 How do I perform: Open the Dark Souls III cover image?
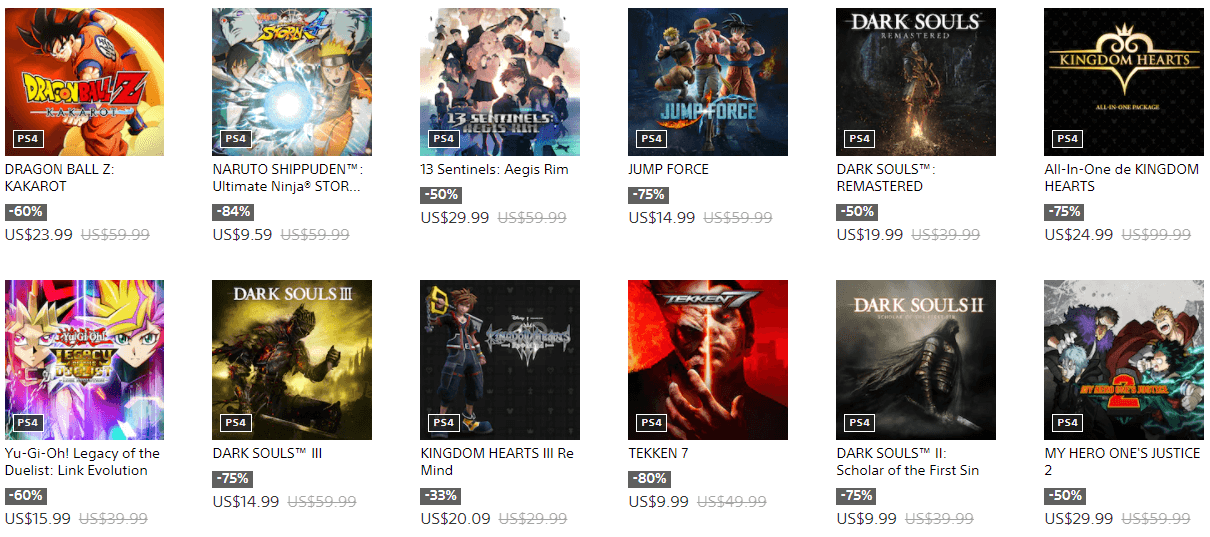point(292,360)
